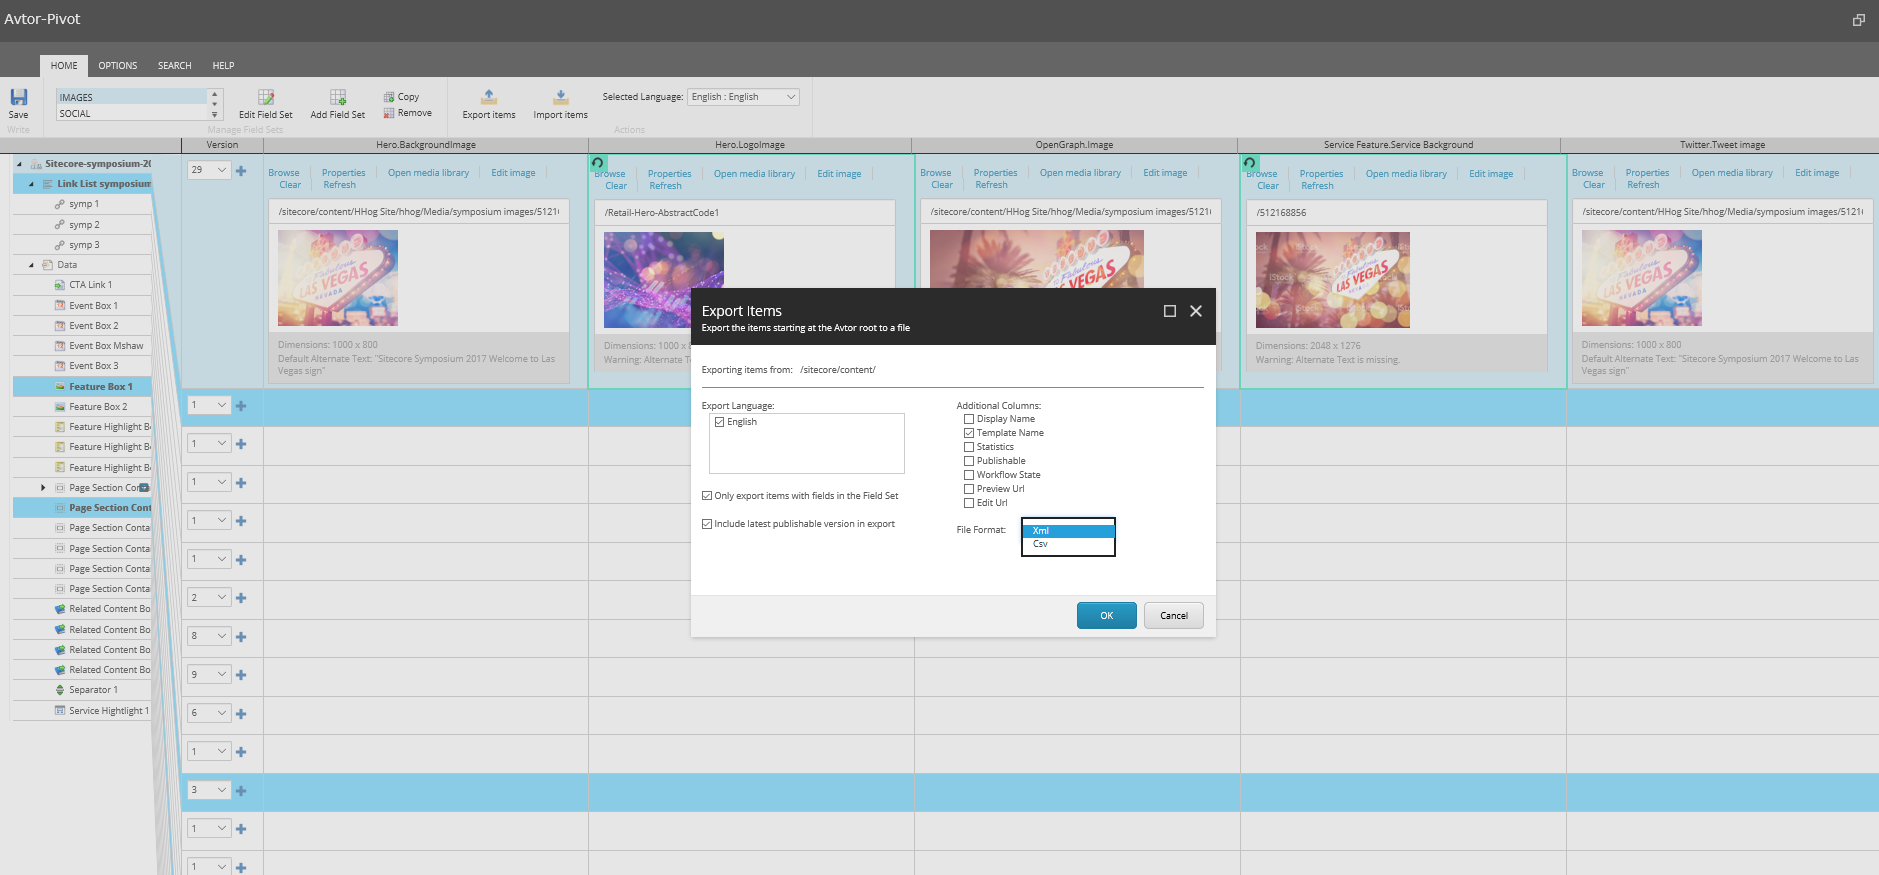Expand the Page Section tree node

[43, 488]
